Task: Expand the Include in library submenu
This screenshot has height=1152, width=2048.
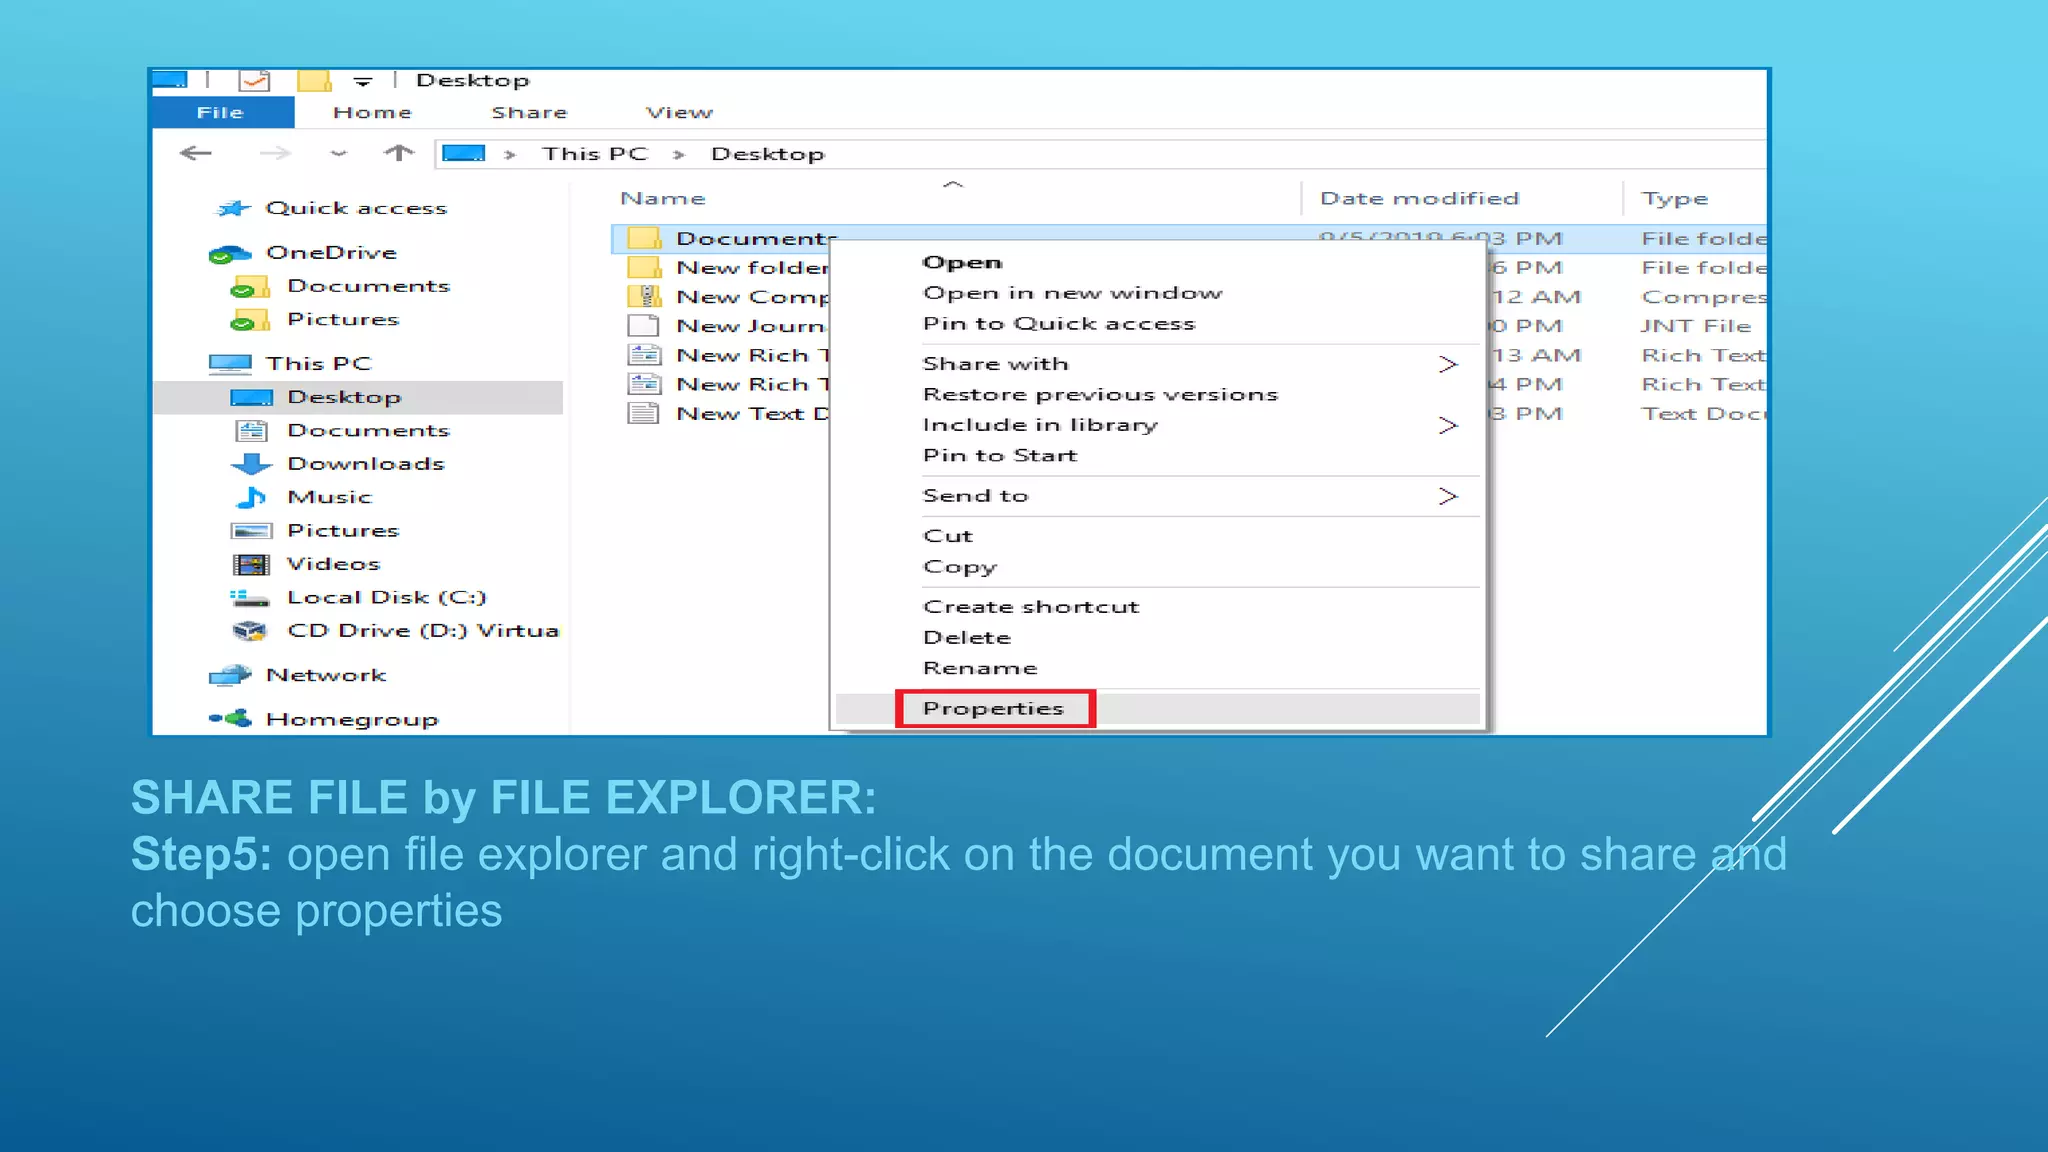Action: (x=1447, y=425)
